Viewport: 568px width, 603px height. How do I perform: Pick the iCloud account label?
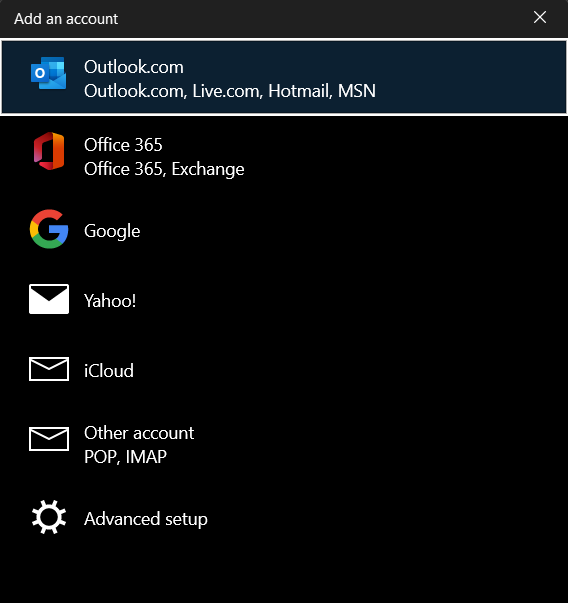[x=109, y=371]
